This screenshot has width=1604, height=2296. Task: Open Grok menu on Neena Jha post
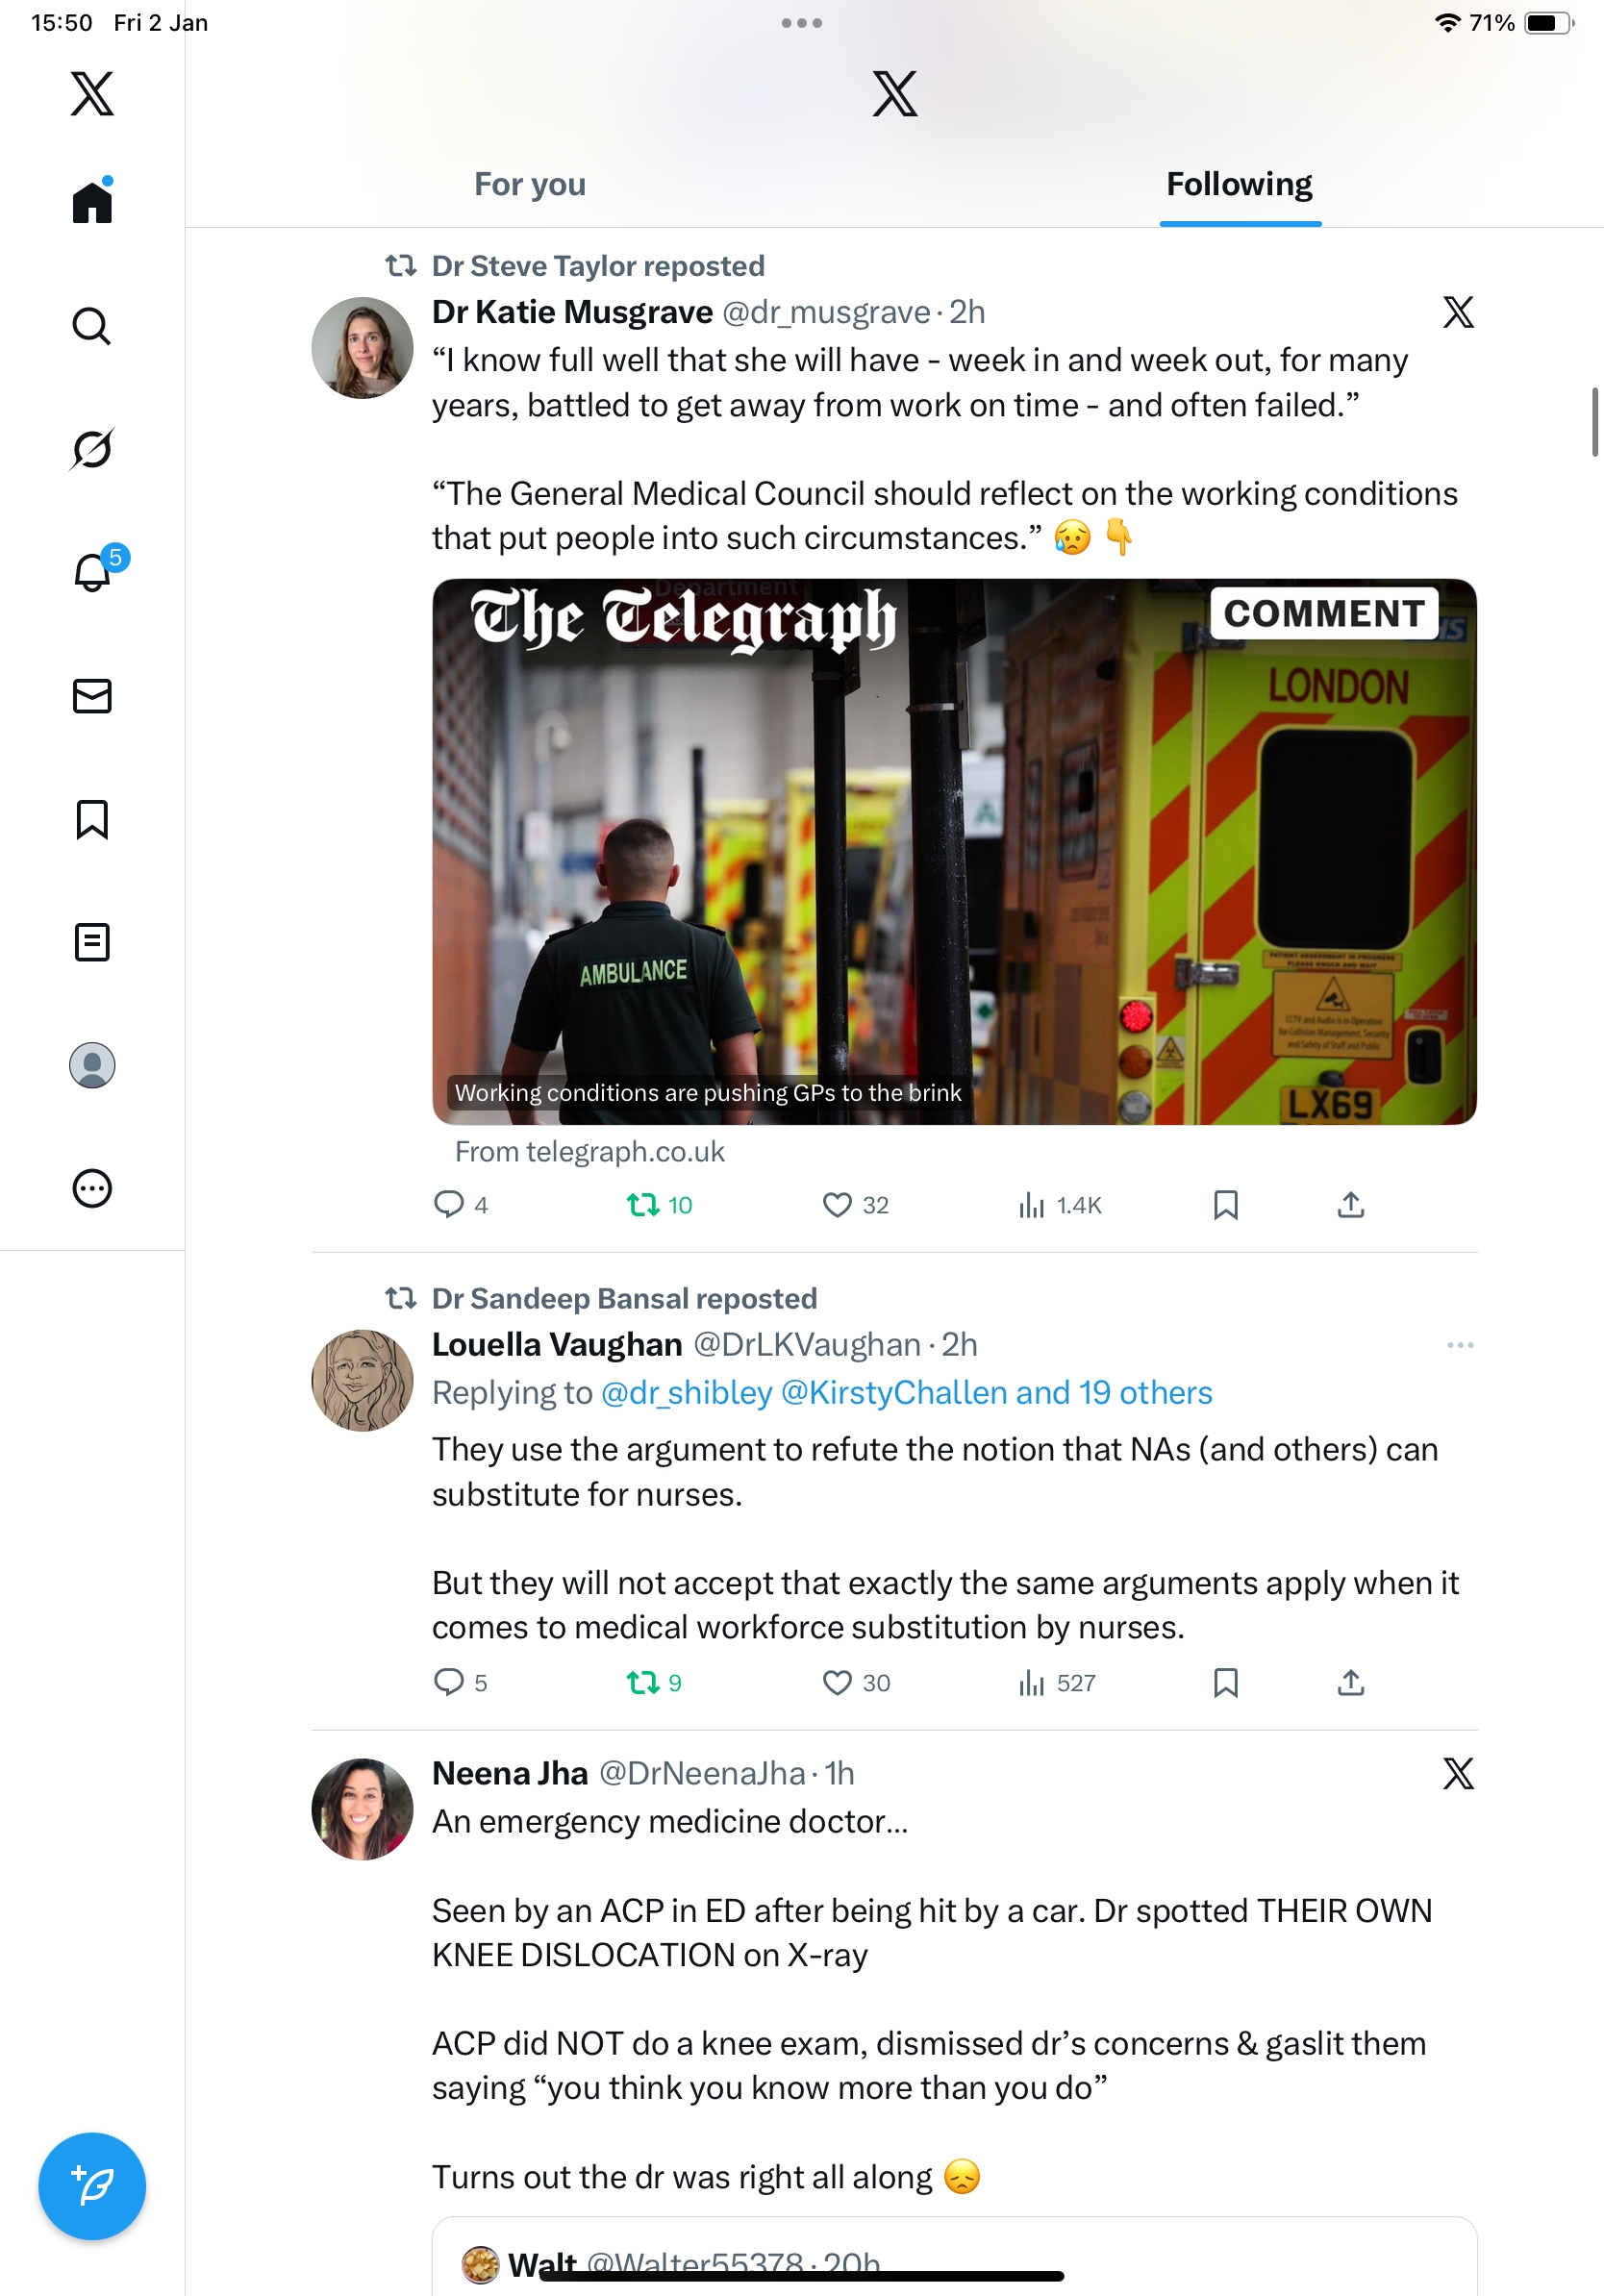(x=1459, y=1774)
